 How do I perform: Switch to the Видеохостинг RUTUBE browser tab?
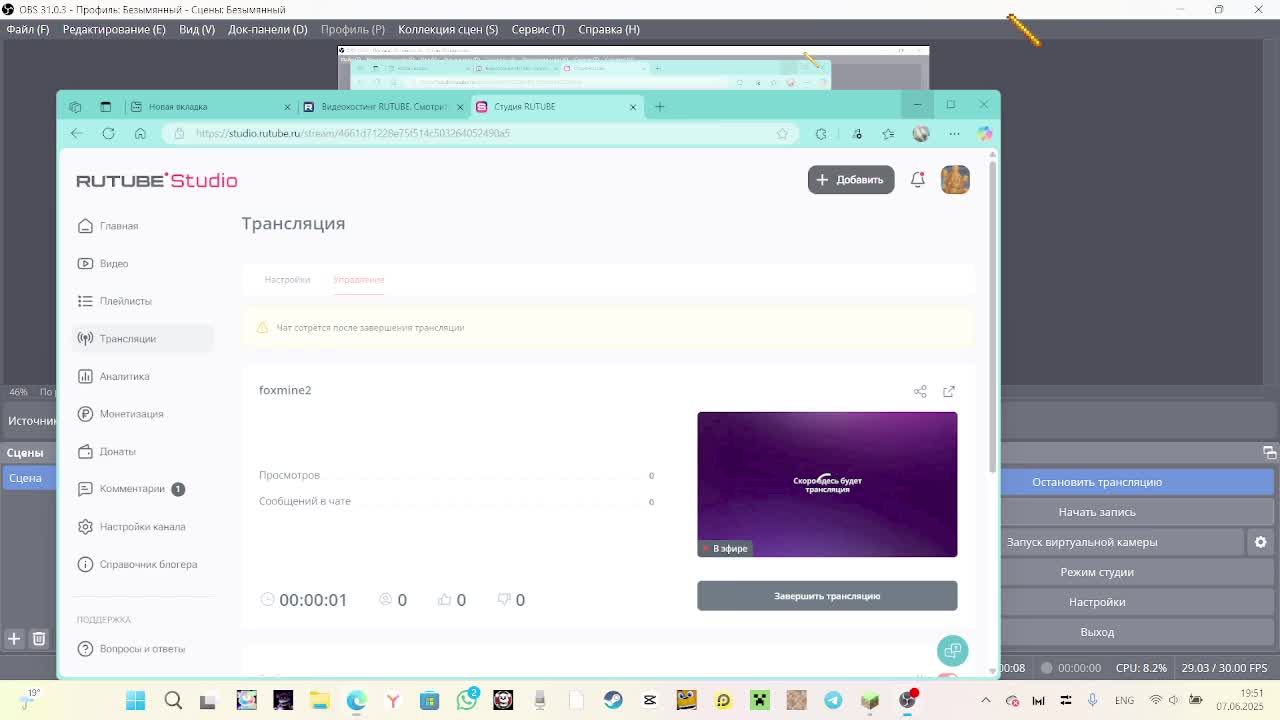[384, 107]
